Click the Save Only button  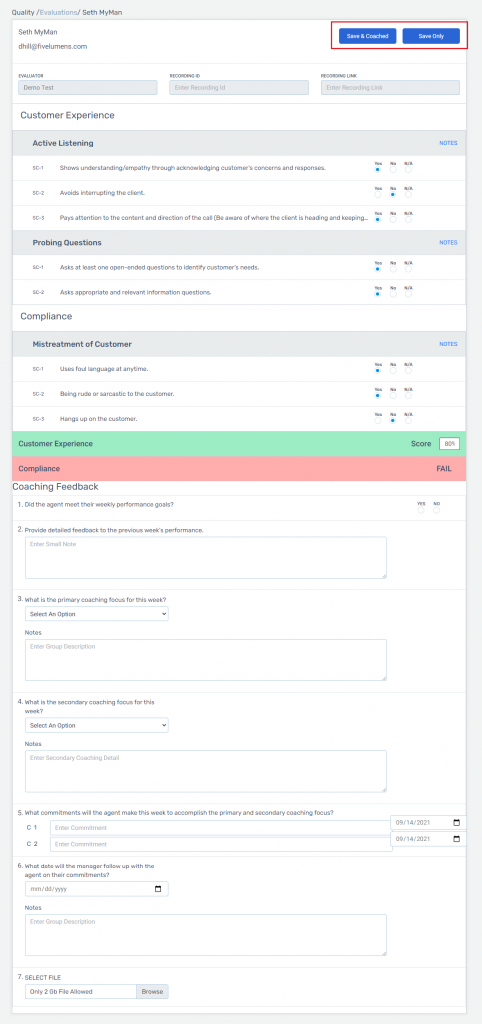[431, 36]
